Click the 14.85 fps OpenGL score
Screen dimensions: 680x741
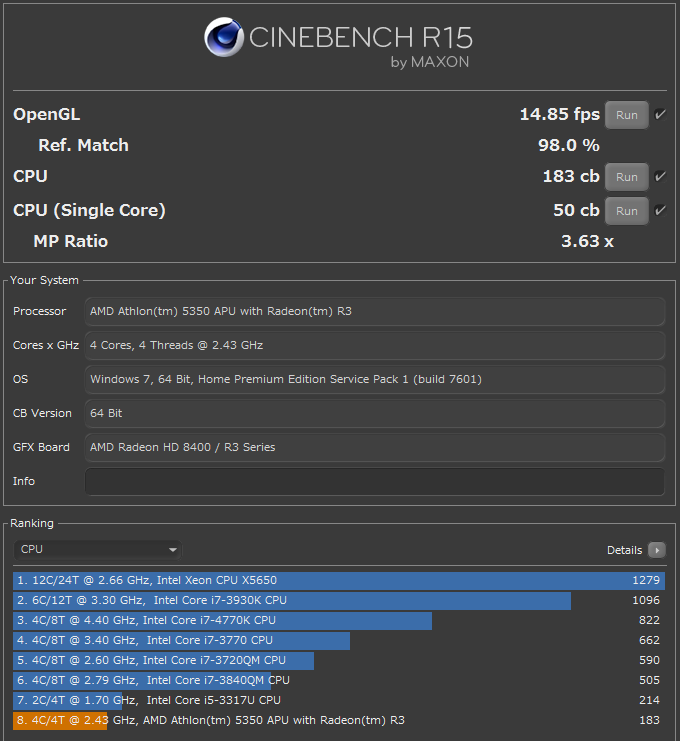click(x=559, y=114)
